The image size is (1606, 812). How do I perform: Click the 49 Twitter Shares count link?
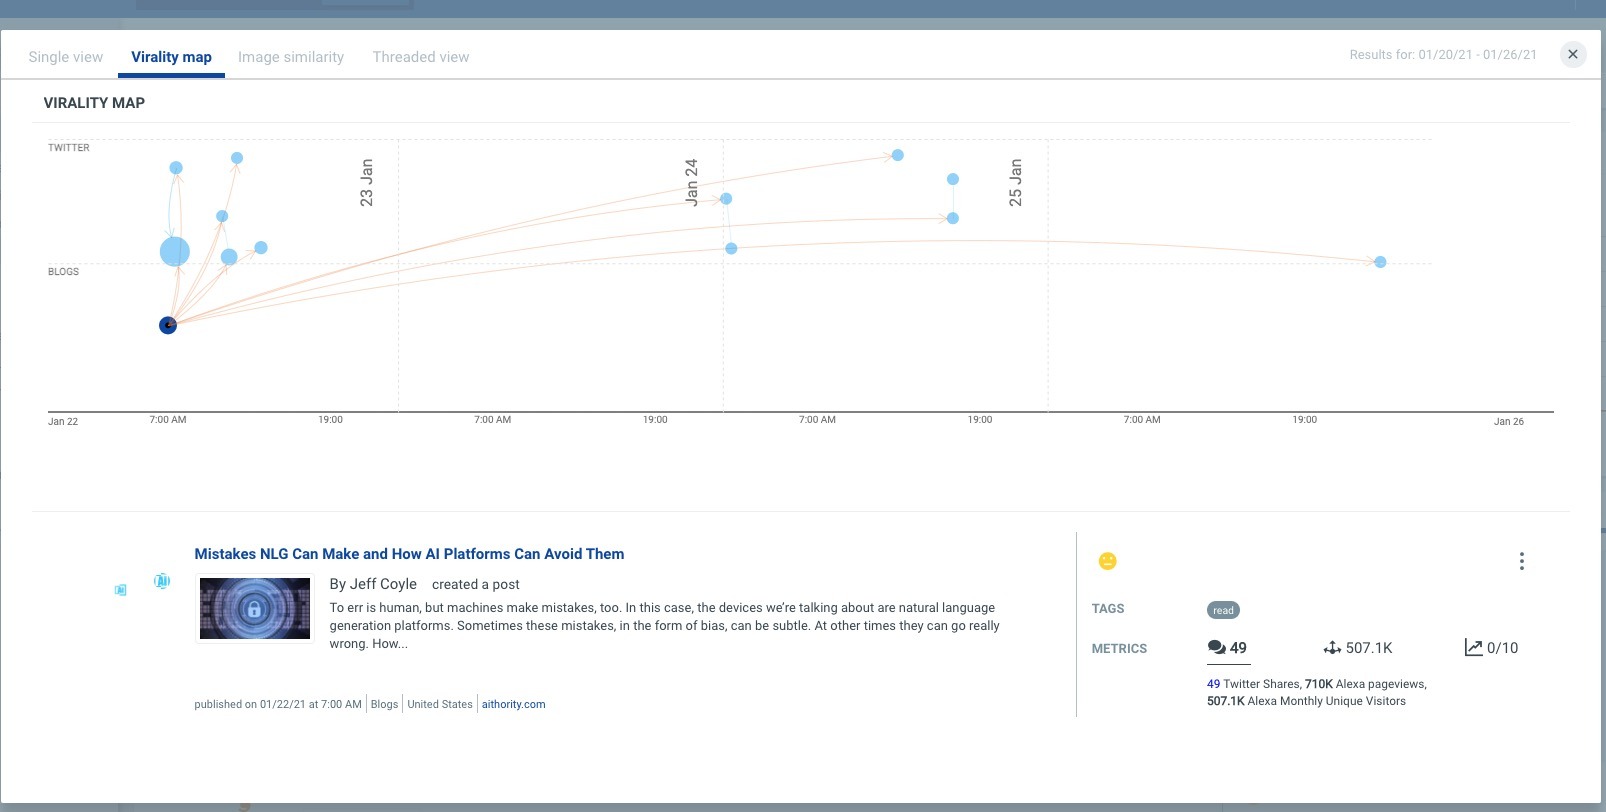[x=1214, y=684]
